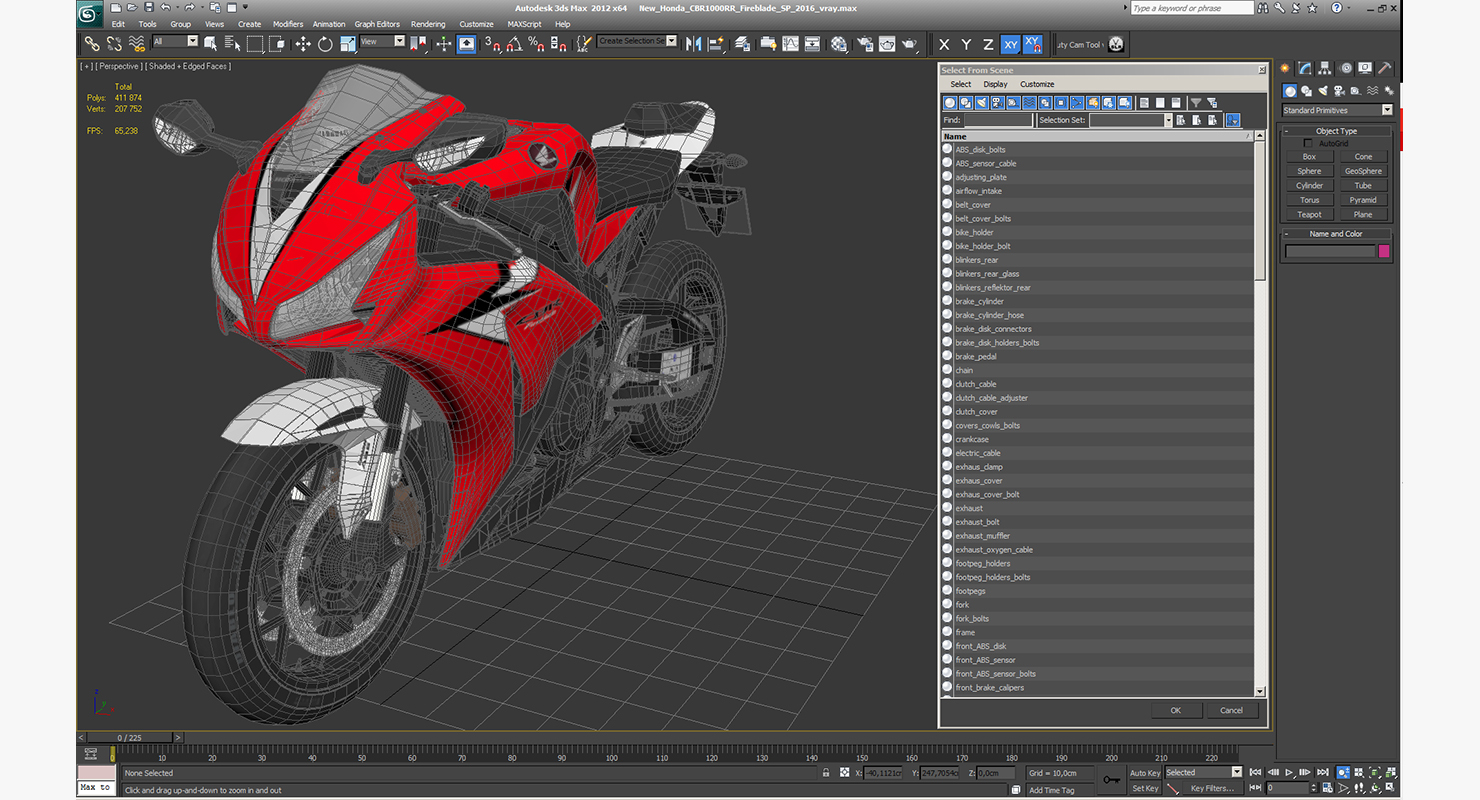Click the Auto Key button
The height and width of the screenshot is (800, 1480).
point(1145,773)
